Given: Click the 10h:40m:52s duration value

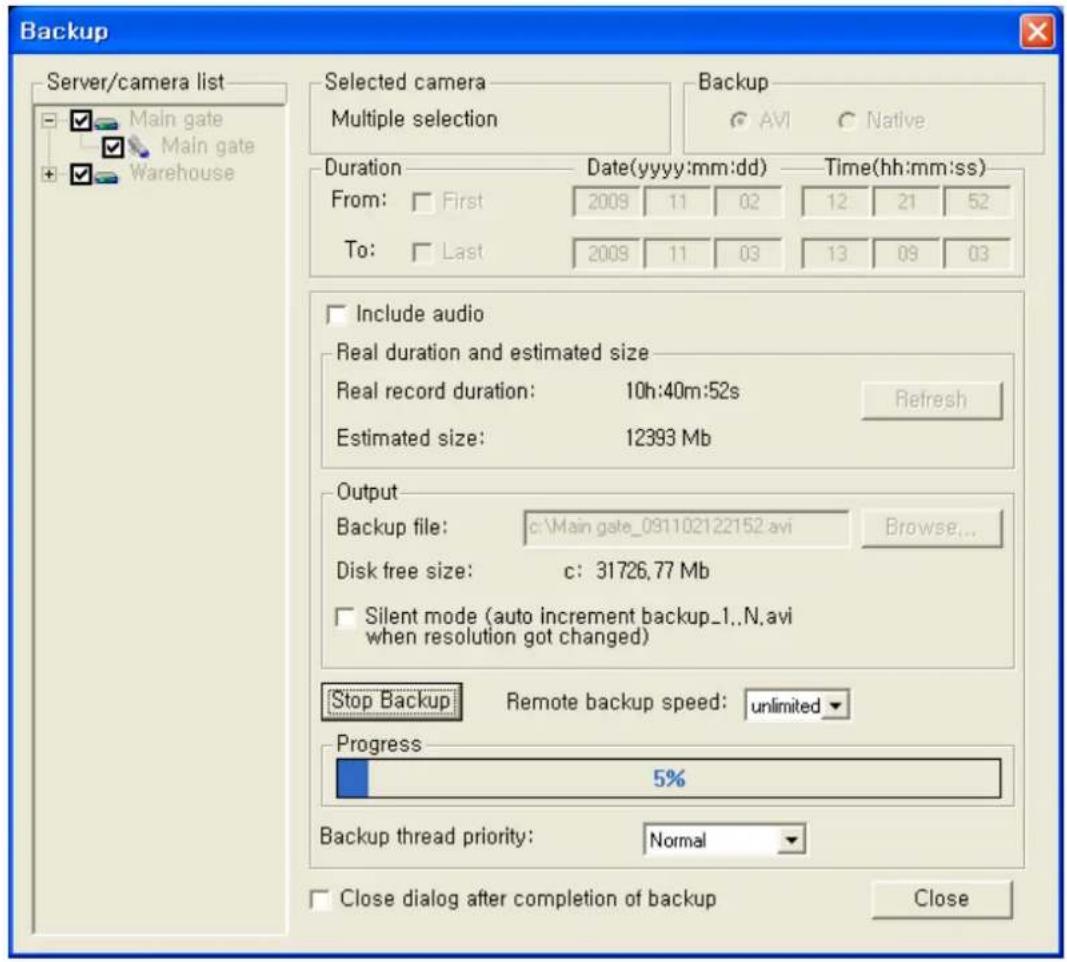Looking at the screenshot, I should (683, 391).
